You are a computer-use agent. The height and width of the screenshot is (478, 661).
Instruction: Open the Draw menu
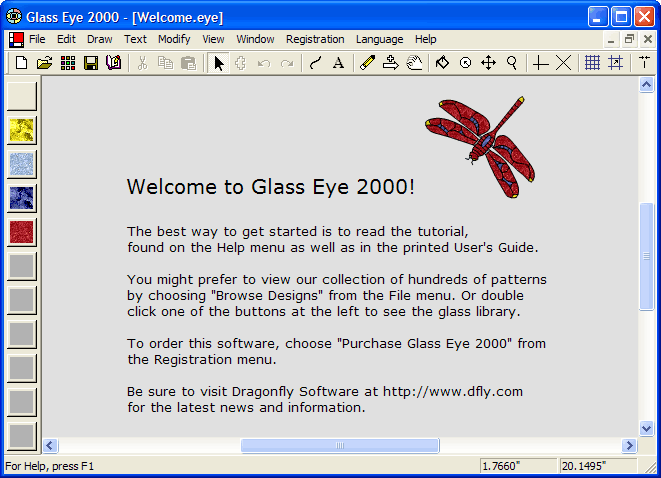coord(99,39)
